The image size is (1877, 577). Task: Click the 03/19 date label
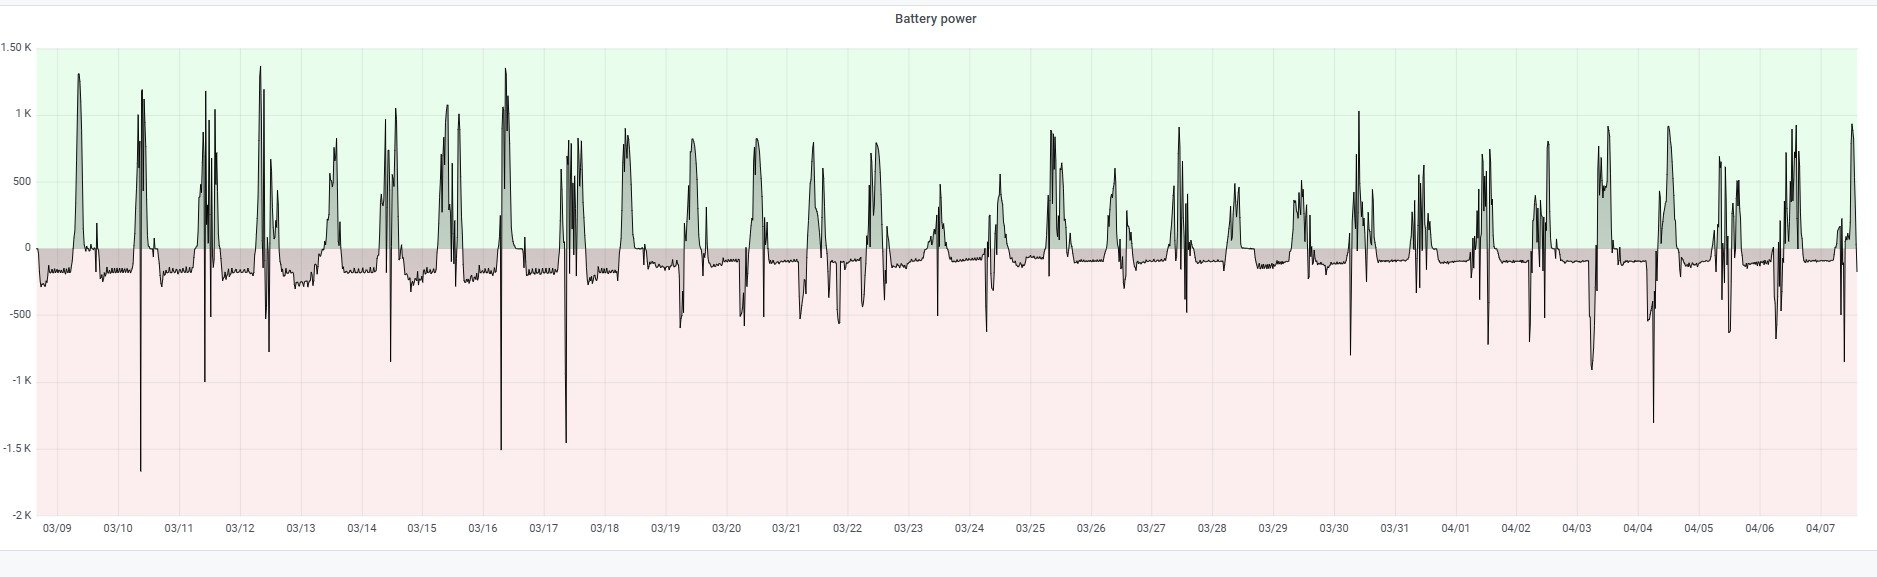point(666,528)
